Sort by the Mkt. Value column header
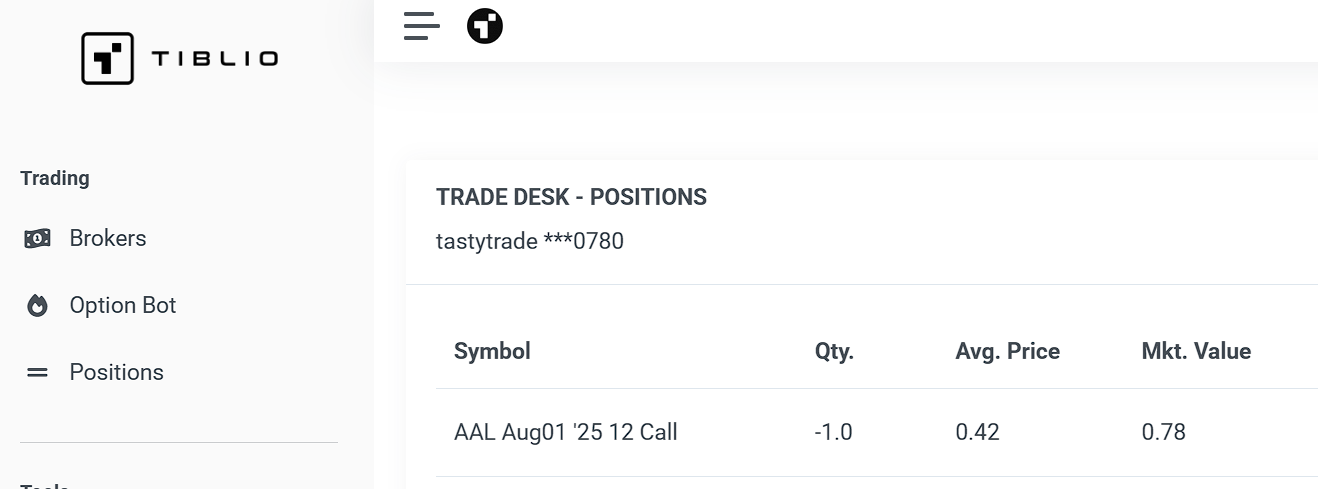The width and height of the screenshot is (1318, 489). (x=1196, y=351)
